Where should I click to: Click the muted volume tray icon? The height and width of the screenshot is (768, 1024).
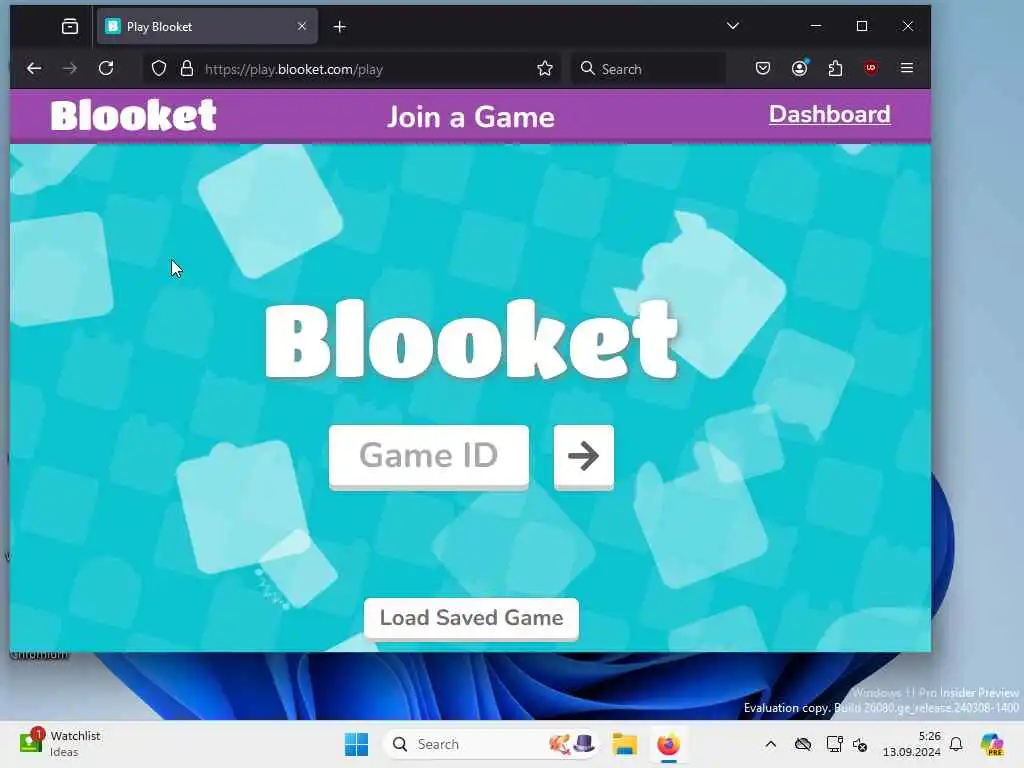860,744
